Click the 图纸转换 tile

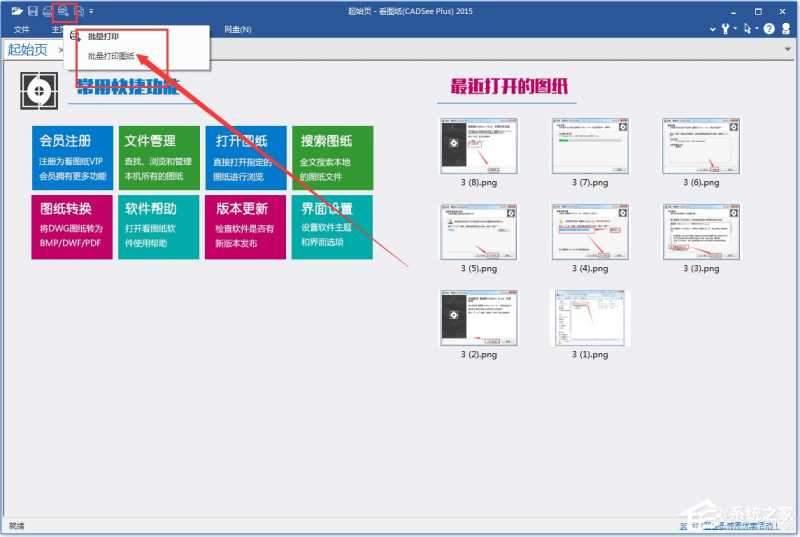click(x=72, y=226)
